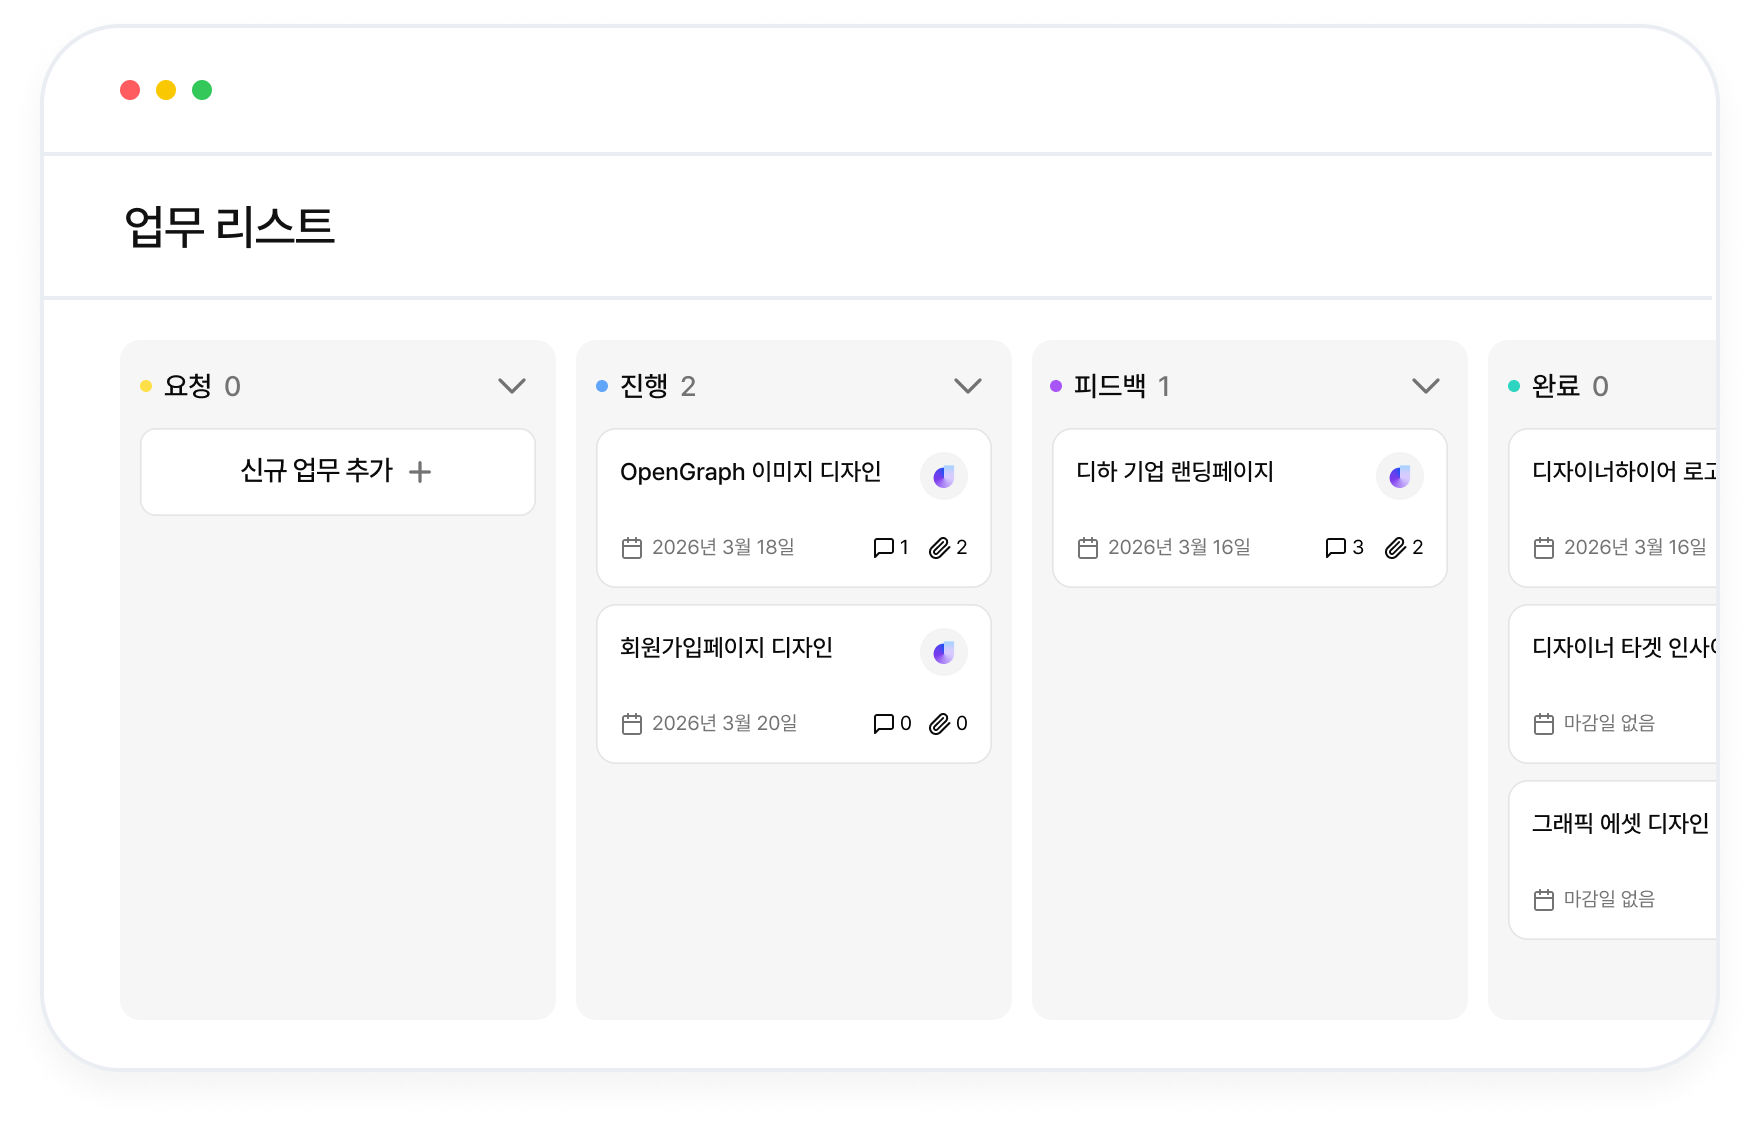The width and height of the screenshot is (1760, 1128).
Task: Collapse the 요청 column with its chevron
Action: point(512,386)
